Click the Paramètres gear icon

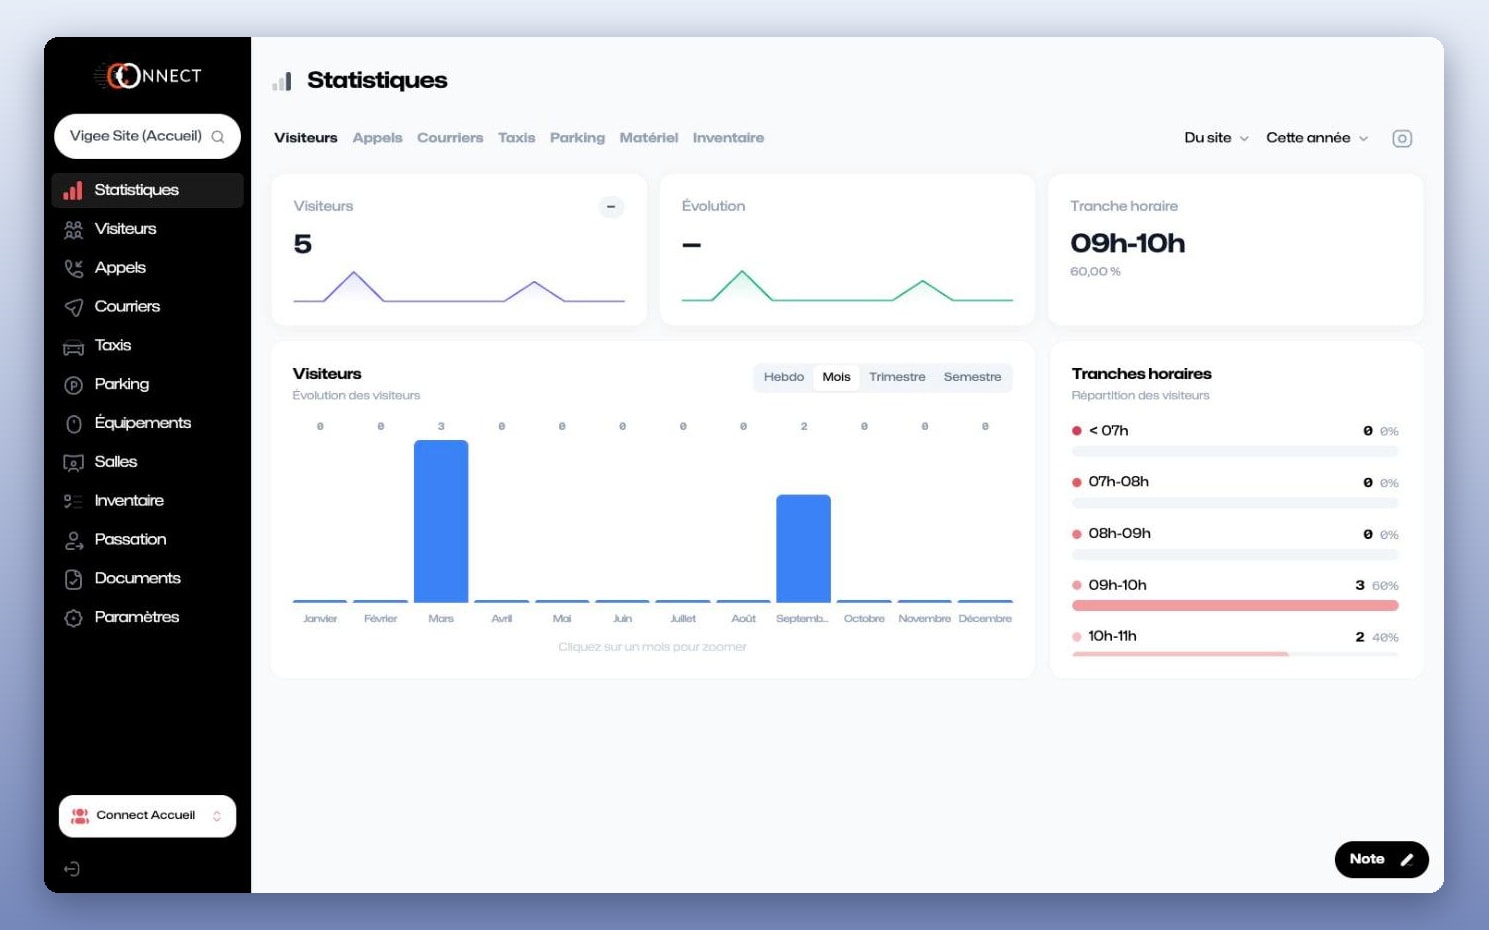(x=73, y=618)
